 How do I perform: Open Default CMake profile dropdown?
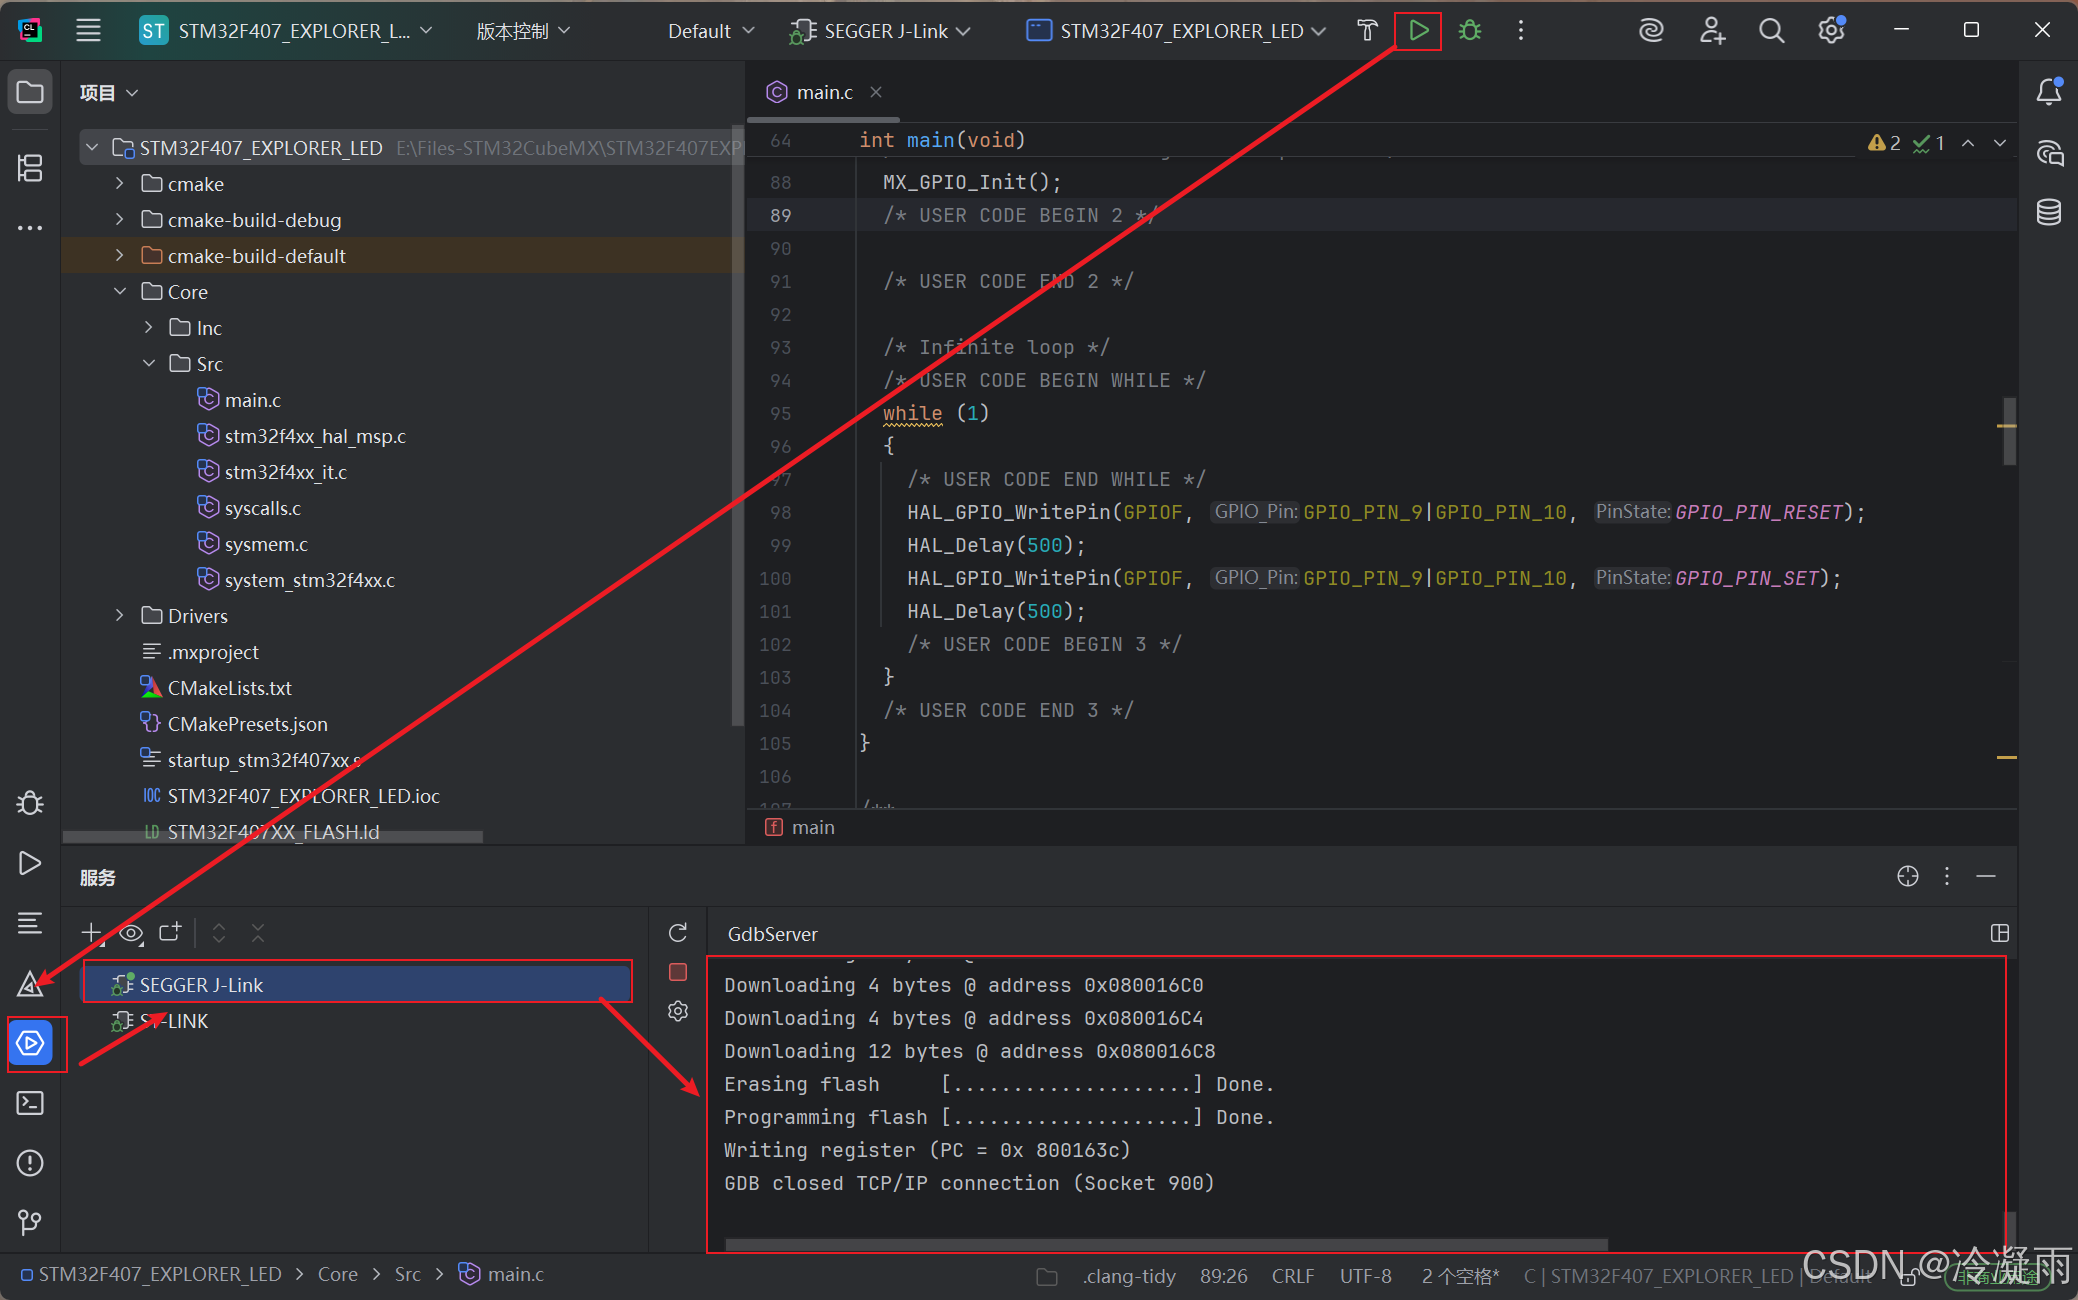(710, 31)
